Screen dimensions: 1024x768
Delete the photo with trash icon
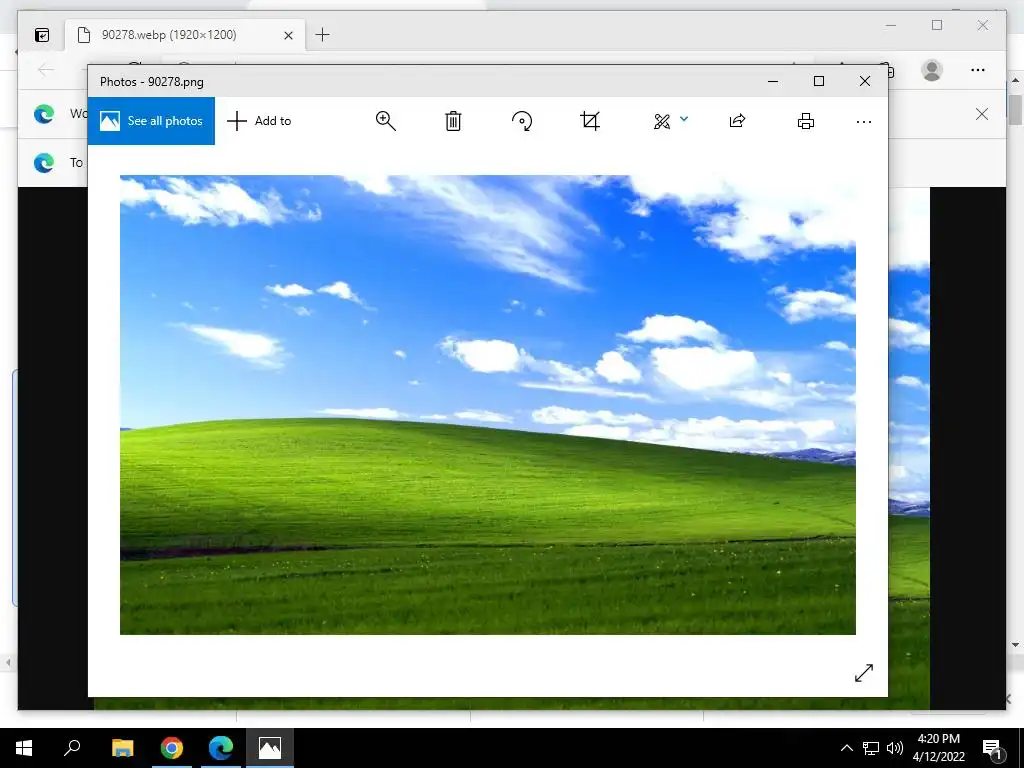point(453,121)
